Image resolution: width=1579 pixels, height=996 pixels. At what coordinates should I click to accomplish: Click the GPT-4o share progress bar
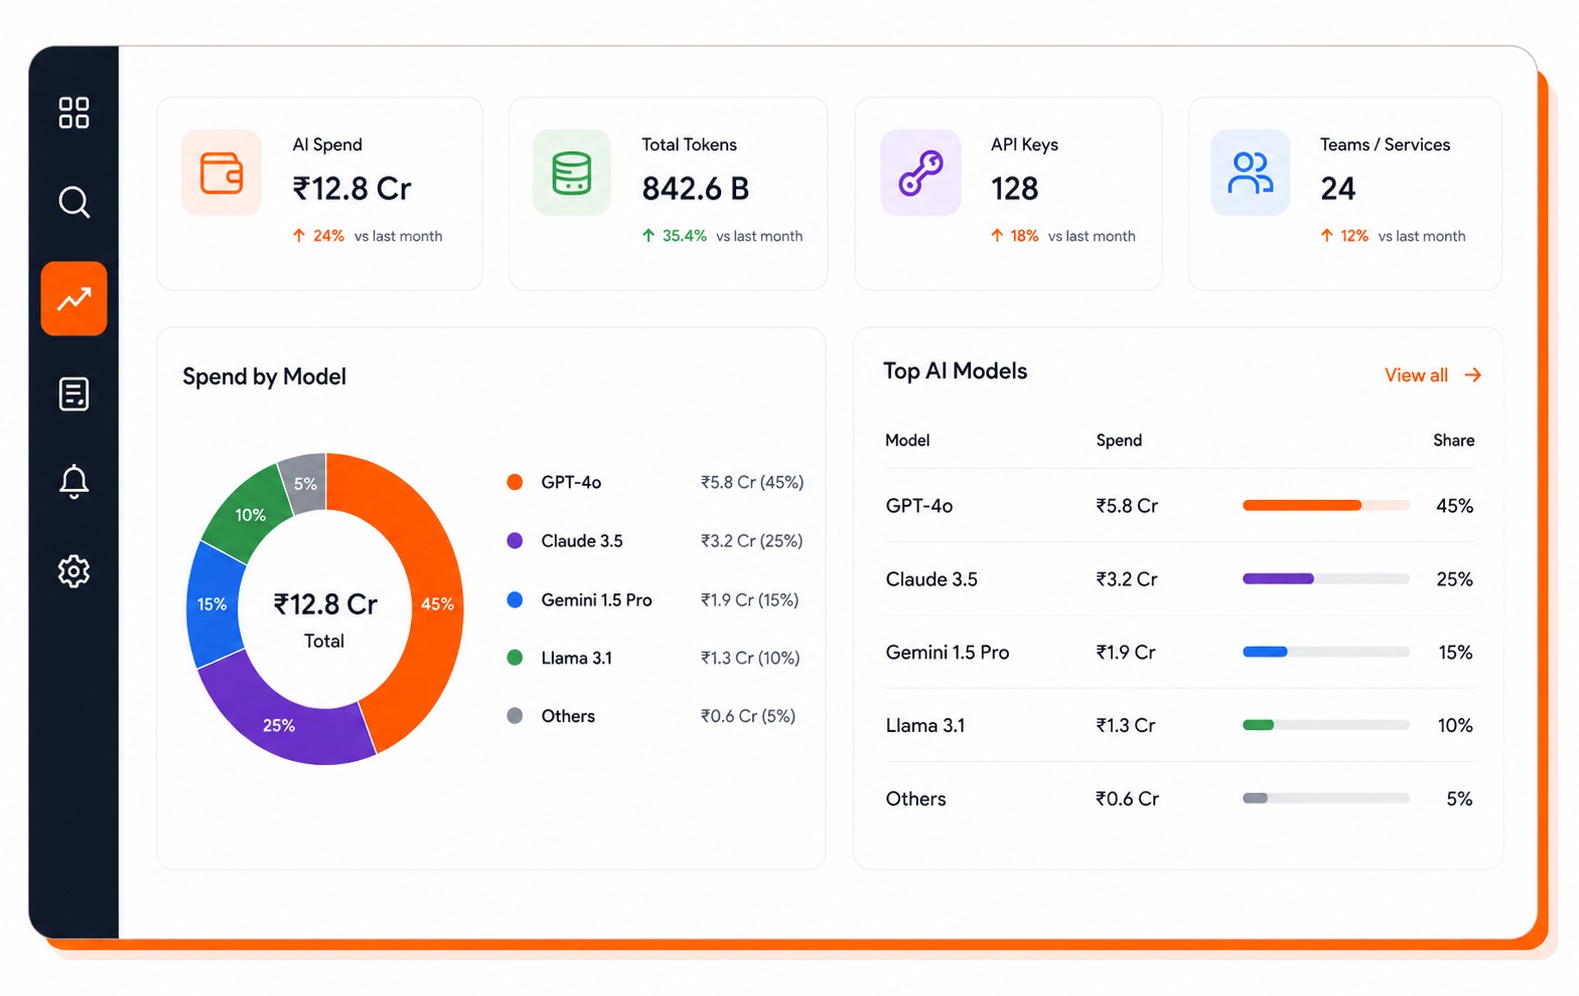1326,506
